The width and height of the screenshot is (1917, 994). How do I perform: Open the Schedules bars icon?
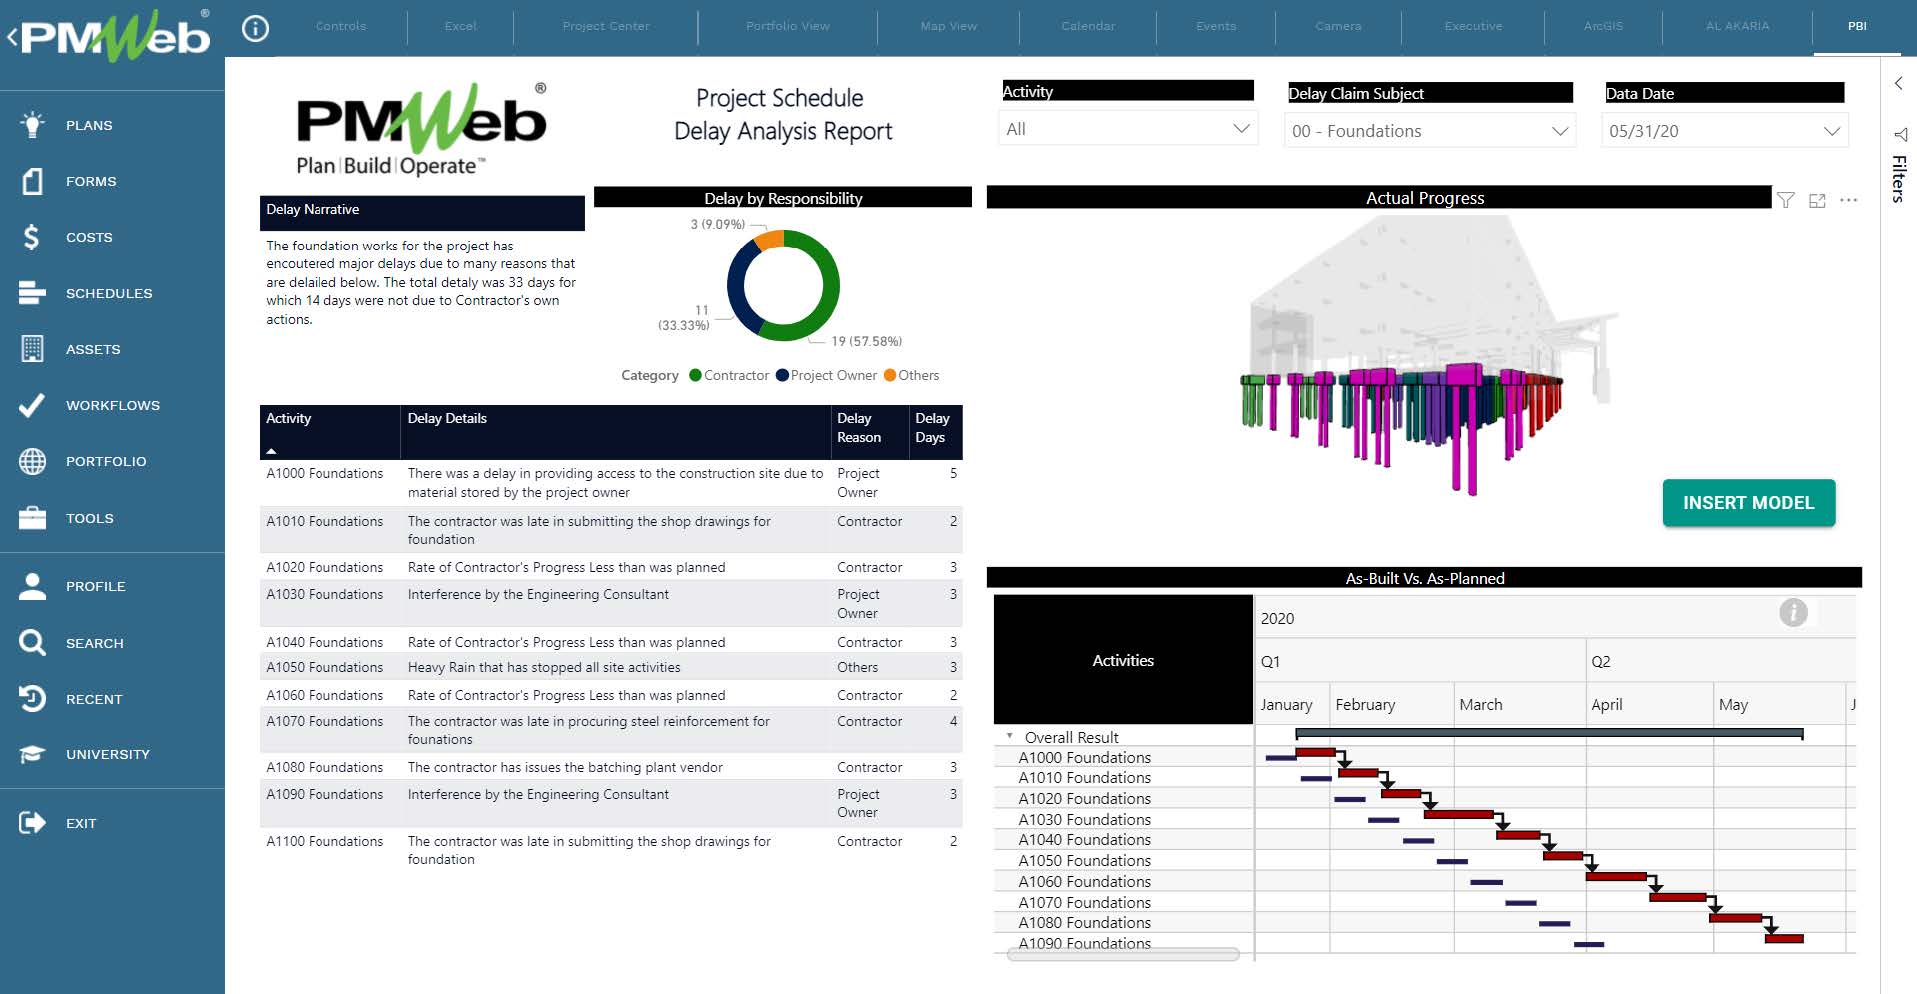(x=32, y=293)
